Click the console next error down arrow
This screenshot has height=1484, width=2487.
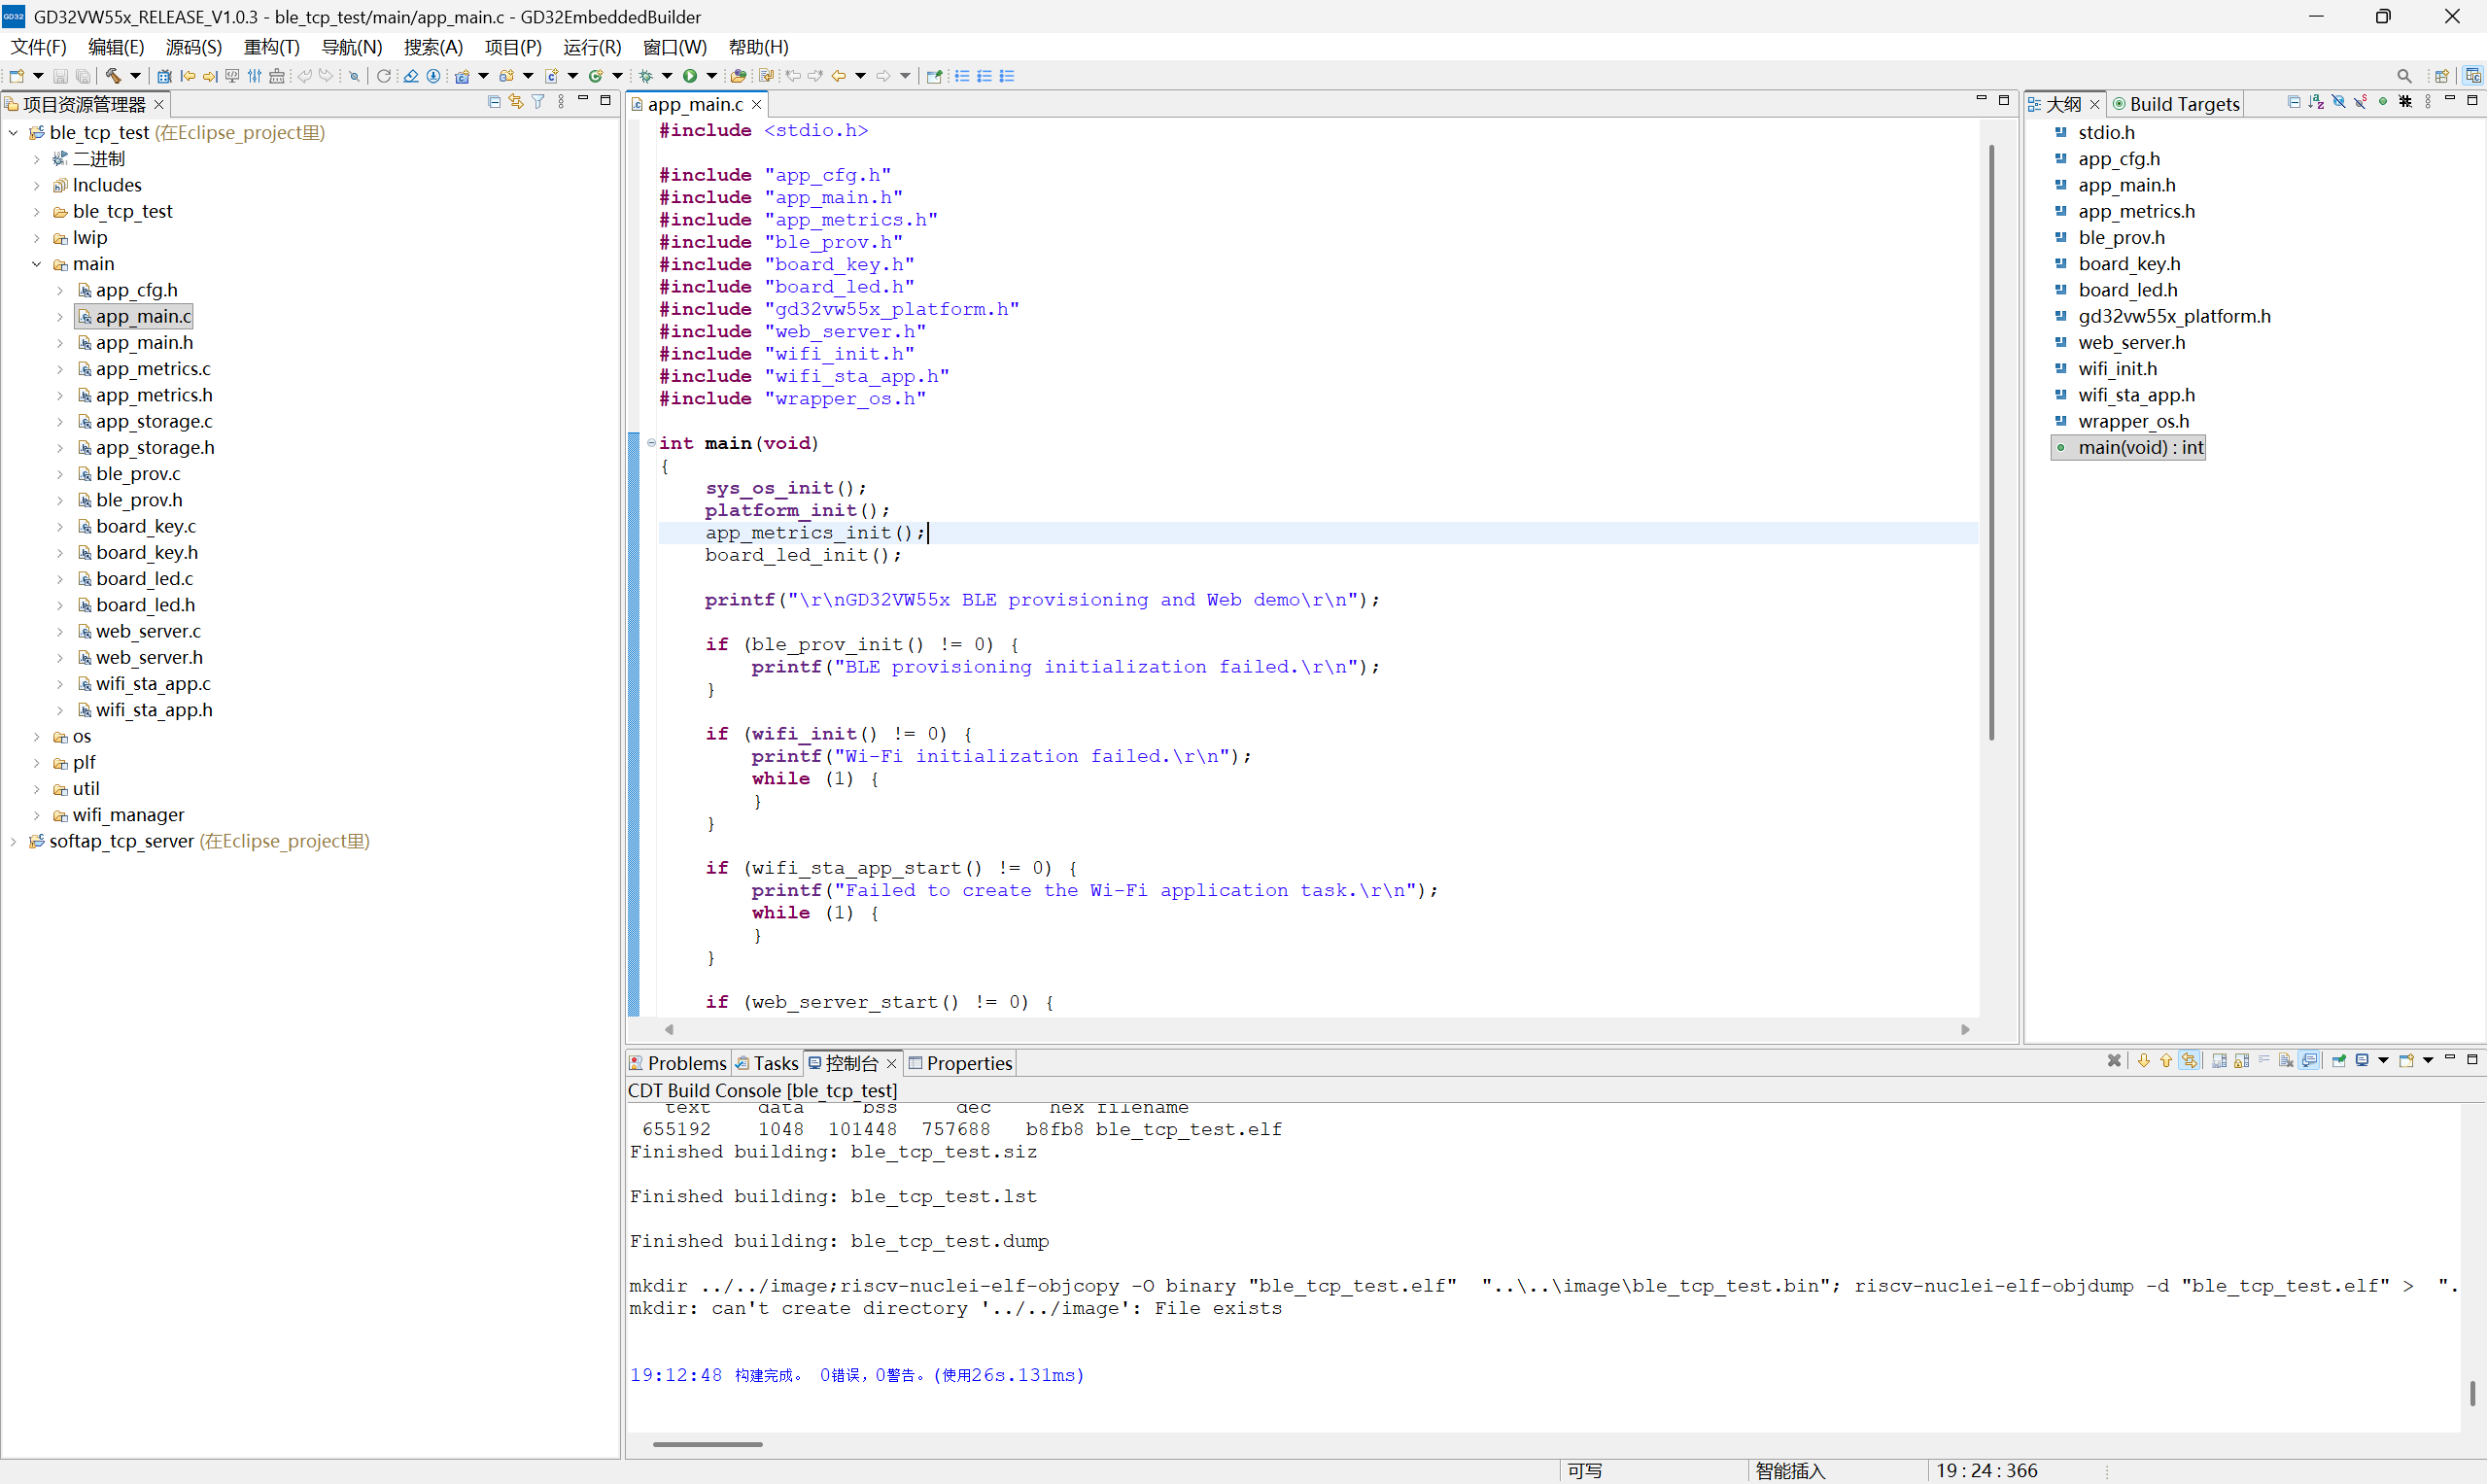pyautogui.click(x=2144, y=1061)
